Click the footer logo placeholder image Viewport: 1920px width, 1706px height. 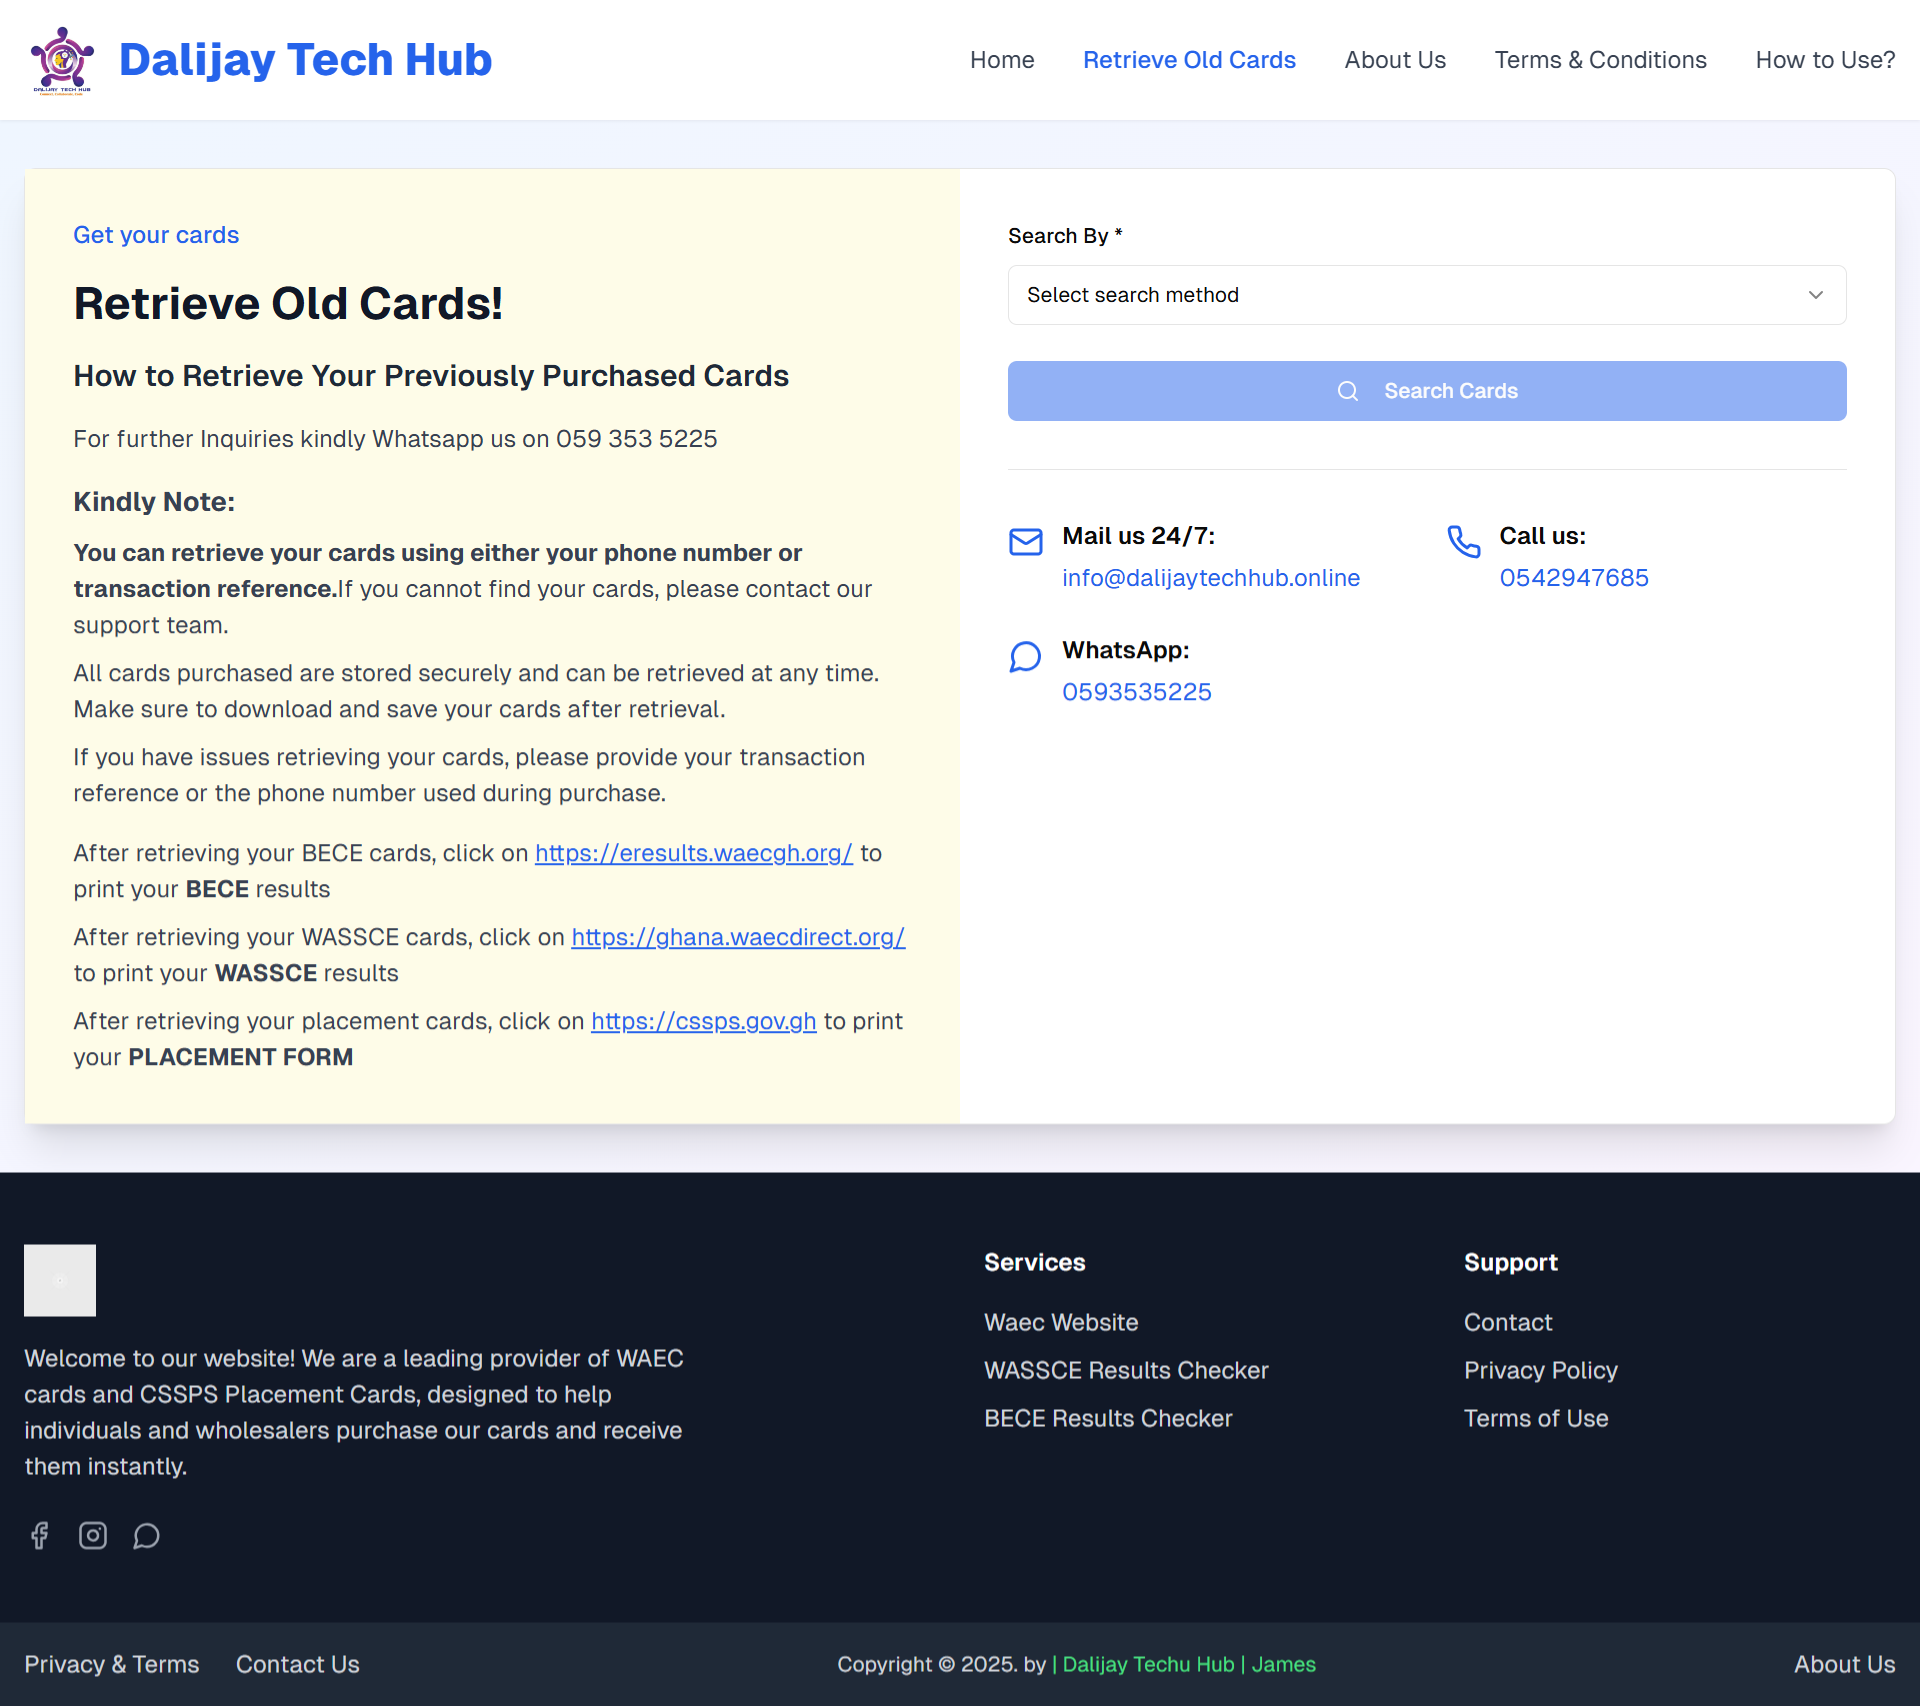coord(60,1280)
